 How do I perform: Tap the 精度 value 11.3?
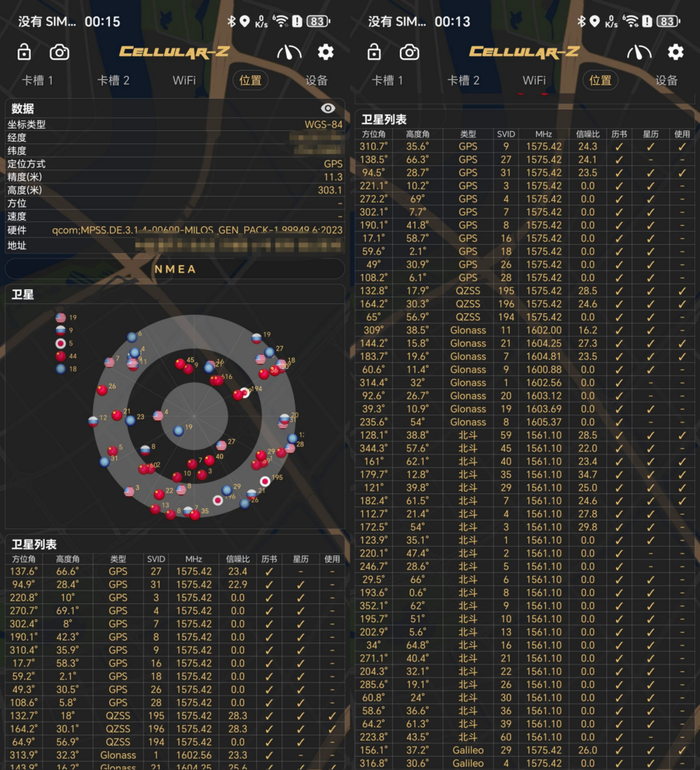tap(333, 177)
